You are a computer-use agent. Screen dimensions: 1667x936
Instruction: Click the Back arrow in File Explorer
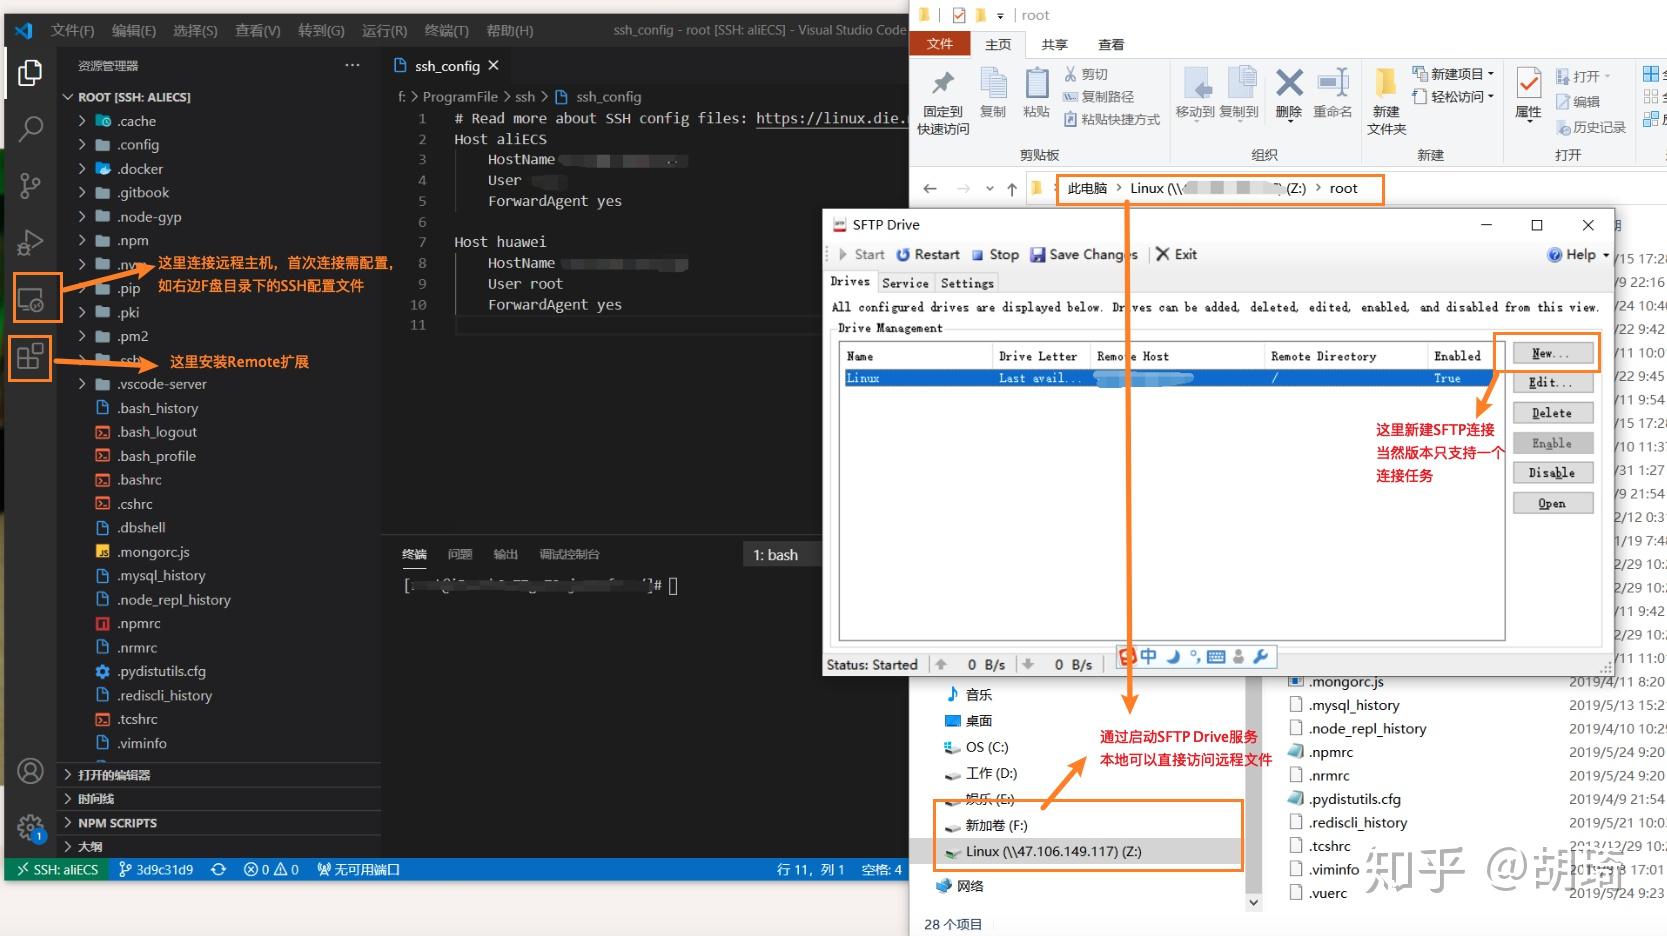(930, 188)
